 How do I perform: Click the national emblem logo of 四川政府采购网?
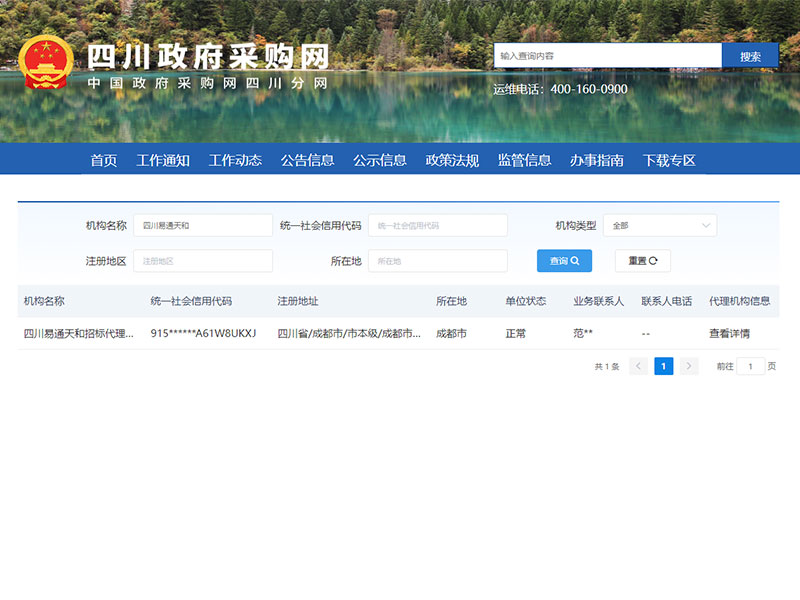[44, 62]
